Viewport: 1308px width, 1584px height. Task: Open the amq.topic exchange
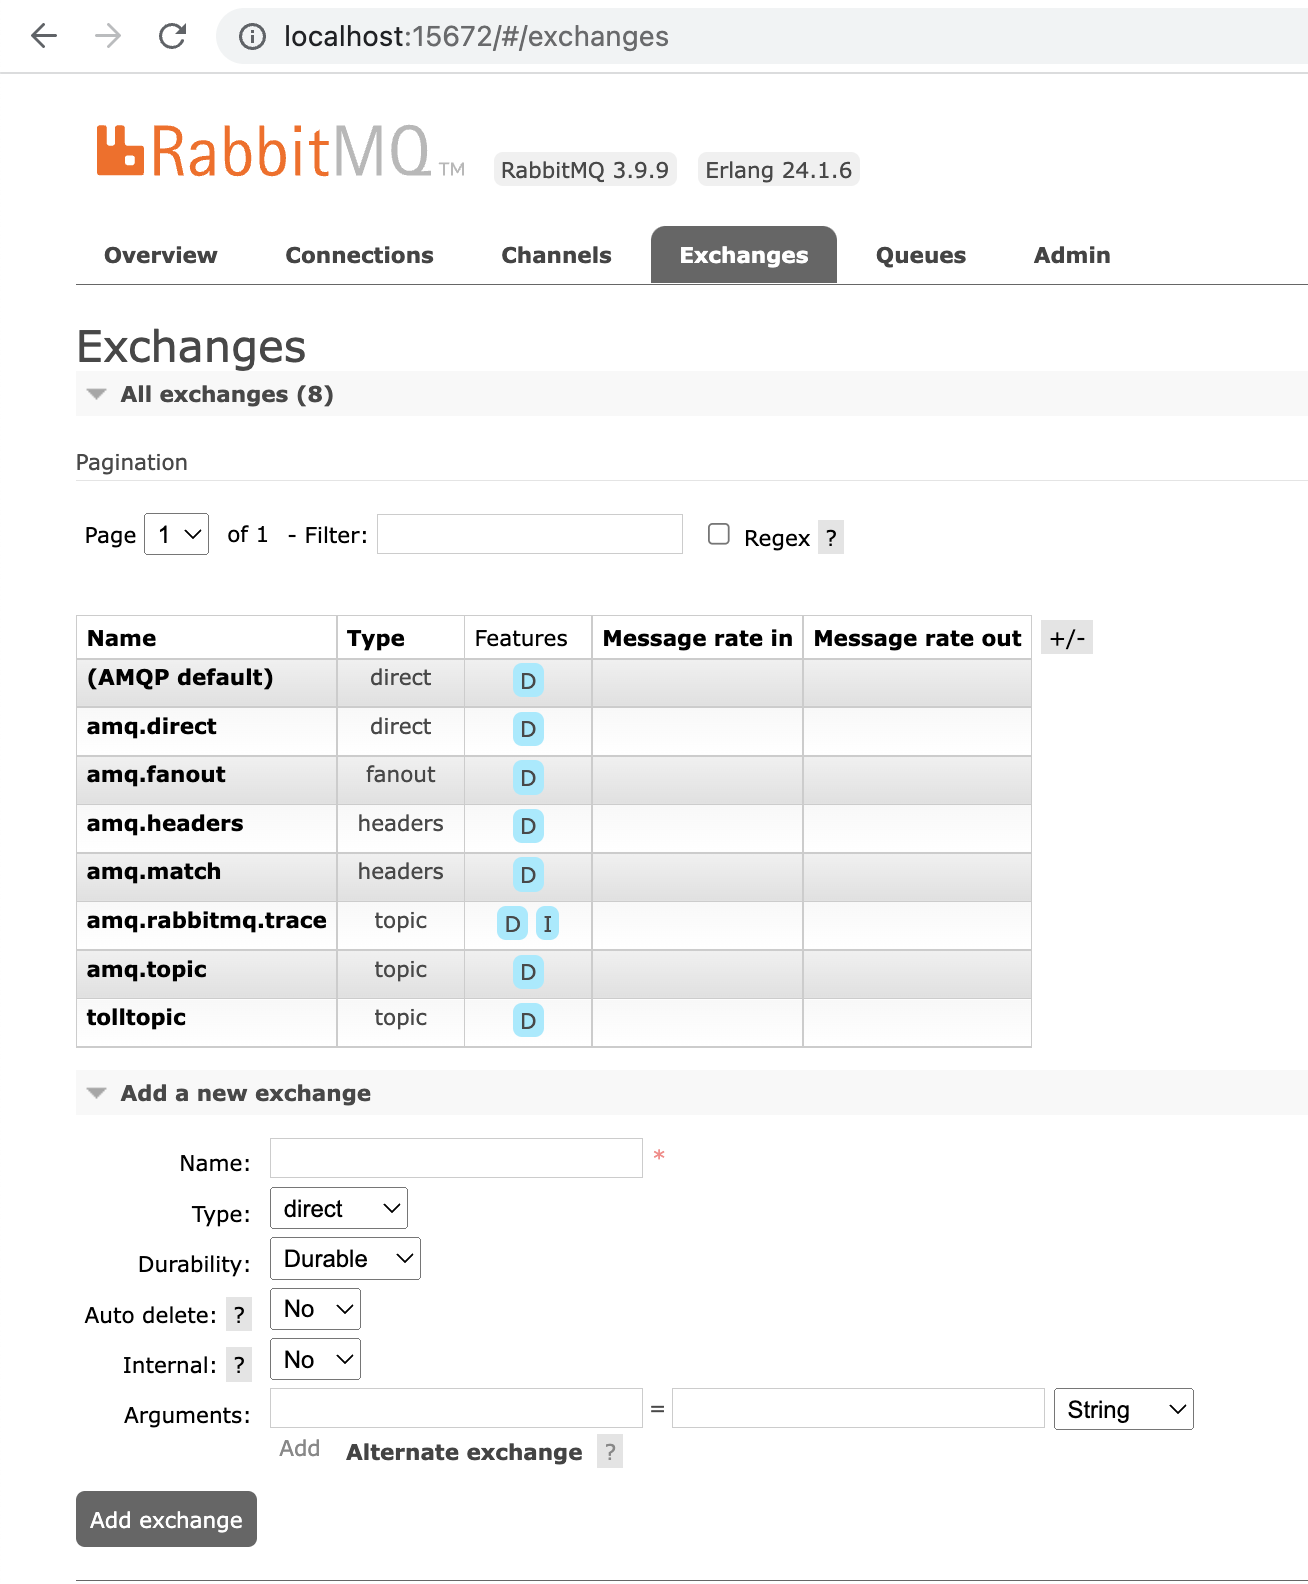pyautogui.click(x=147, y=969)
